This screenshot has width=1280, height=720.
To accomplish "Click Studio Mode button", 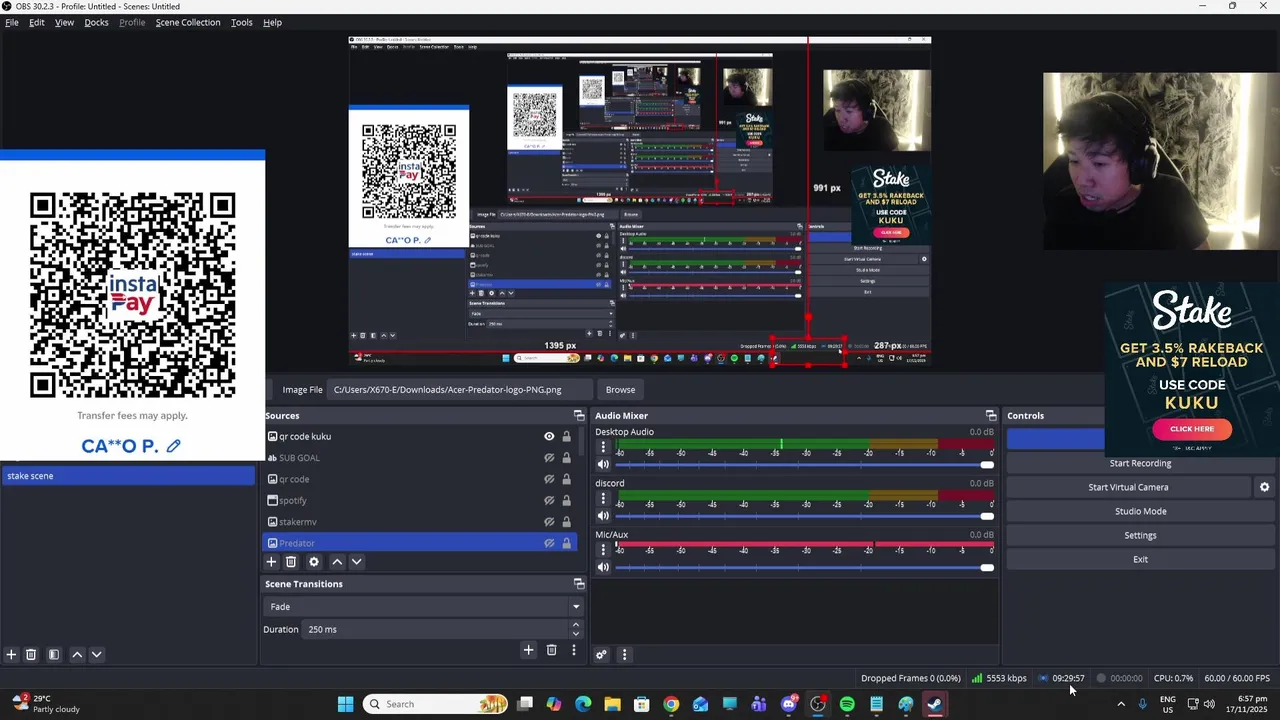I will [1140, 511].
